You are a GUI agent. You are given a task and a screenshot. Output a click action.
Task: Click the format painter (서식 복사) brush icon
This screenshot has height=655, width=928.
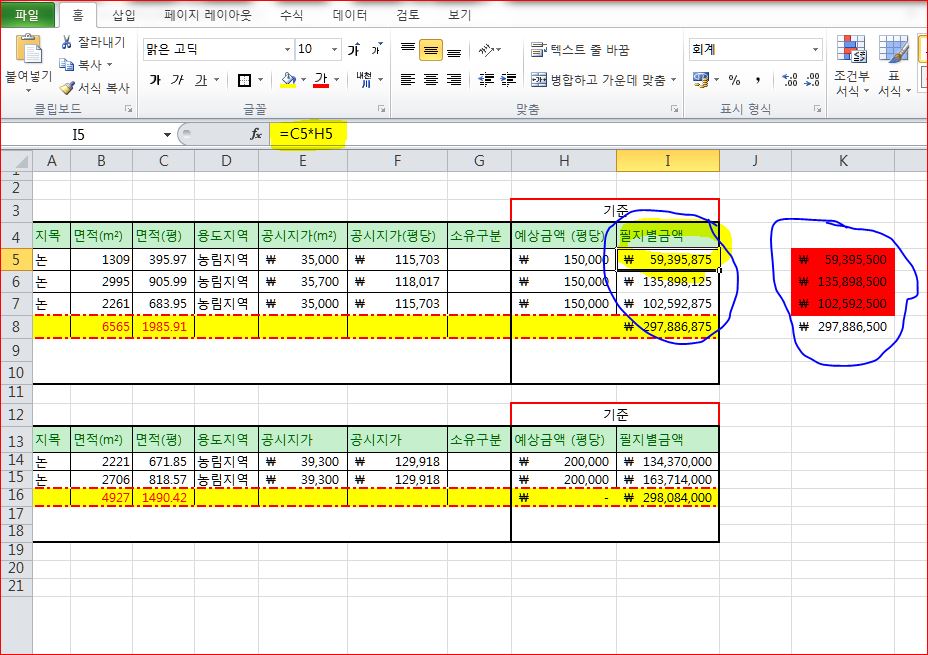66,88
